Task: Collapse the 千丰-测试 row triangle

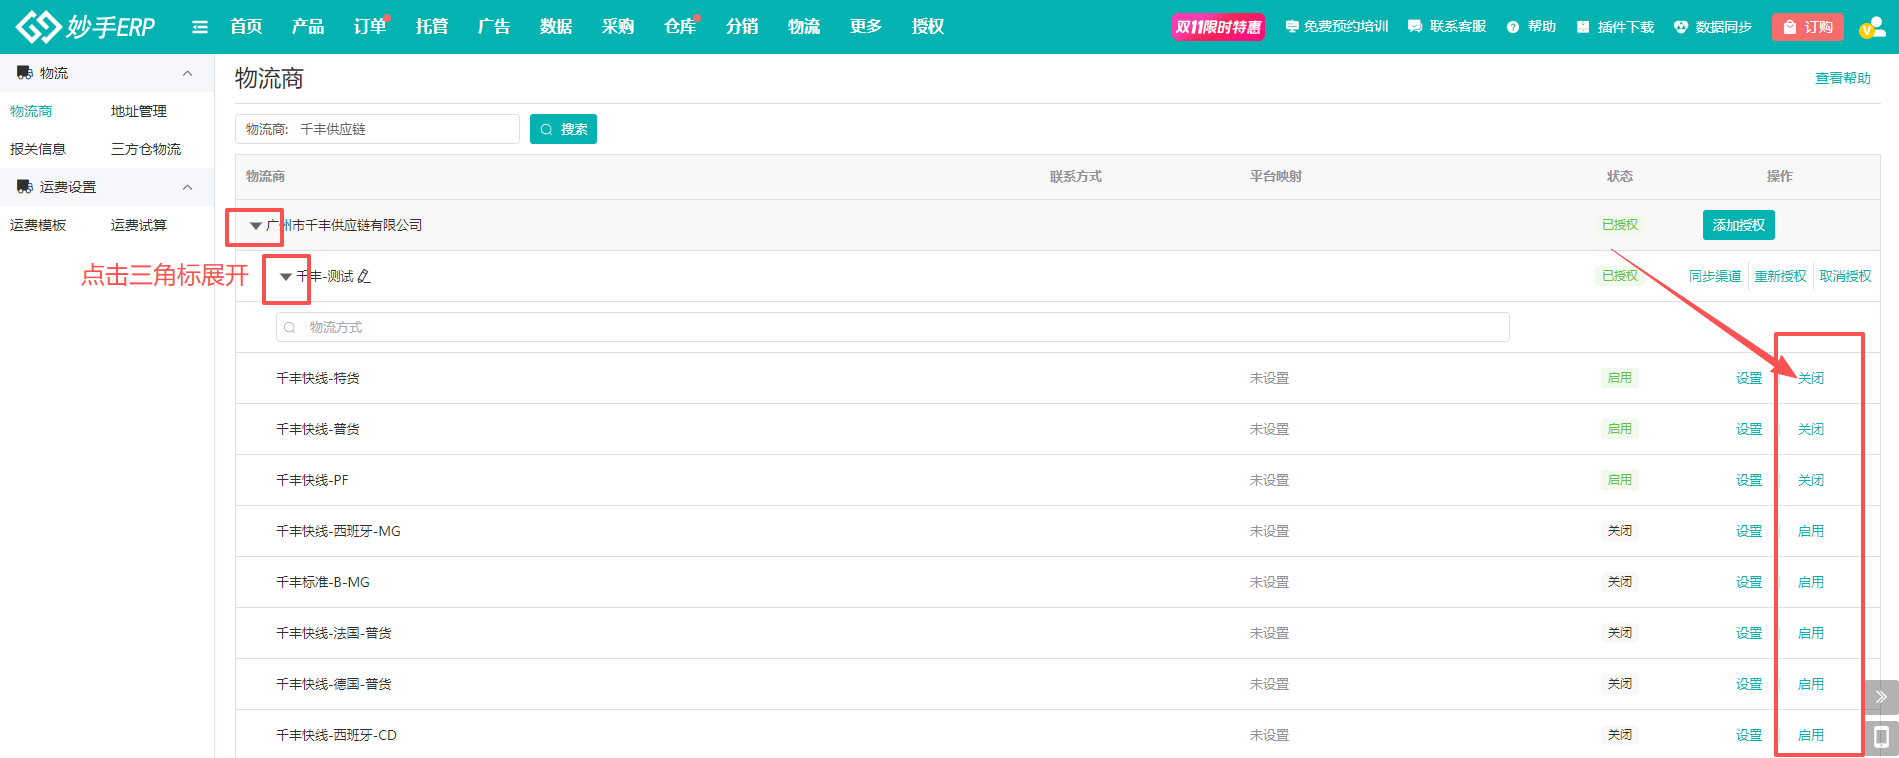Action: [x=286, y=277]
